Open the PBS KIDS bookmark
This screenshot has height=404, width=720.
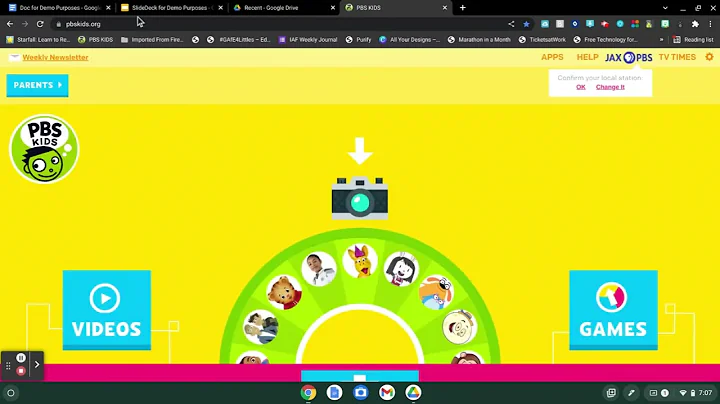96,40
